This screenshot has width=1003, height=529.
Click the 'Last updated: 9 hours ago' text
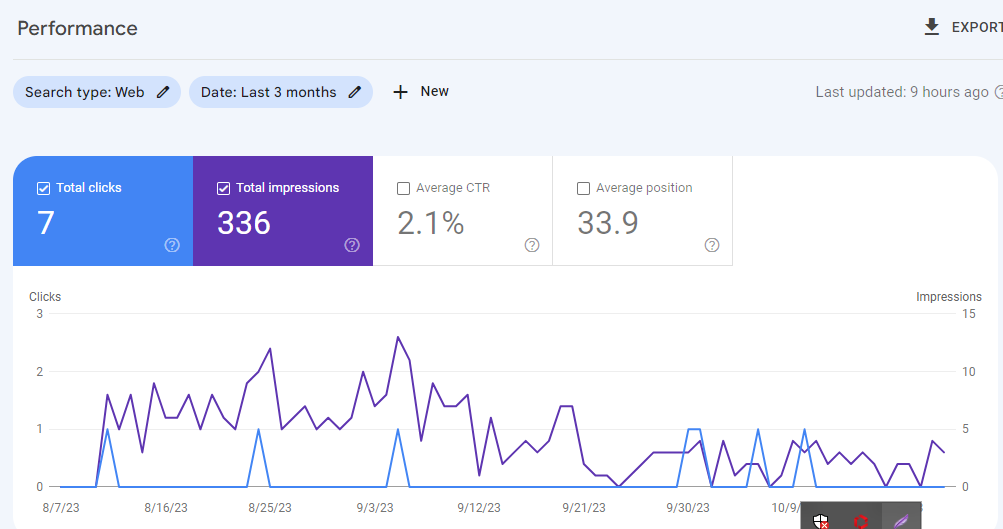pyautogui.click(x=901, y=92)
